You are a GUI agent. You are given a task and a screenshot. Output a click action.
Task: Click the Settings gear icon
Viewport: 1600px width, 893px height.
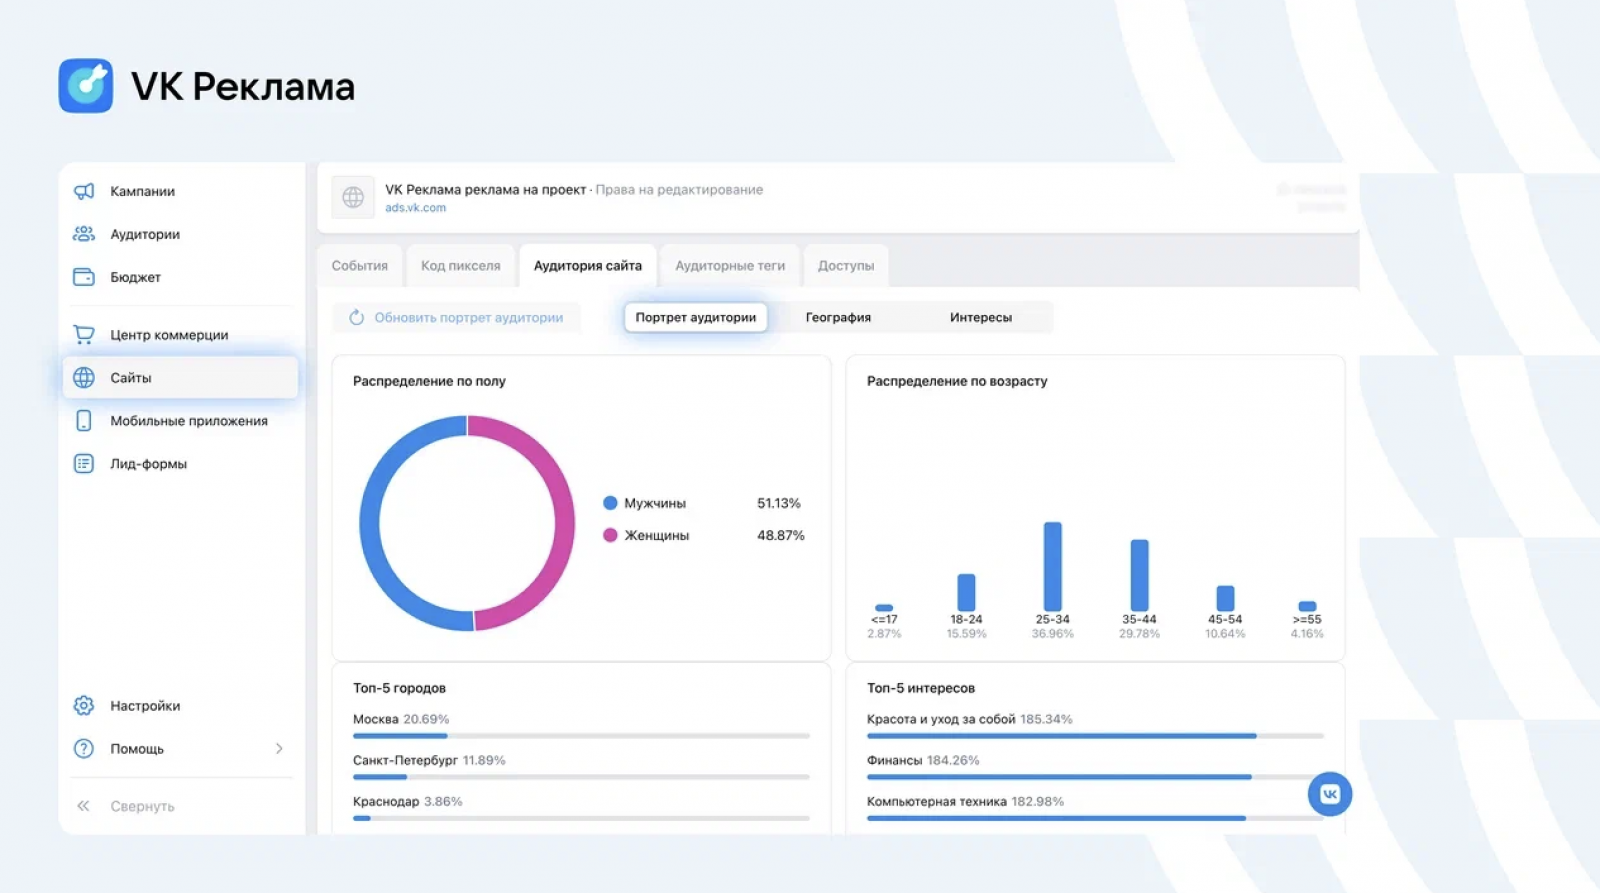84,706
